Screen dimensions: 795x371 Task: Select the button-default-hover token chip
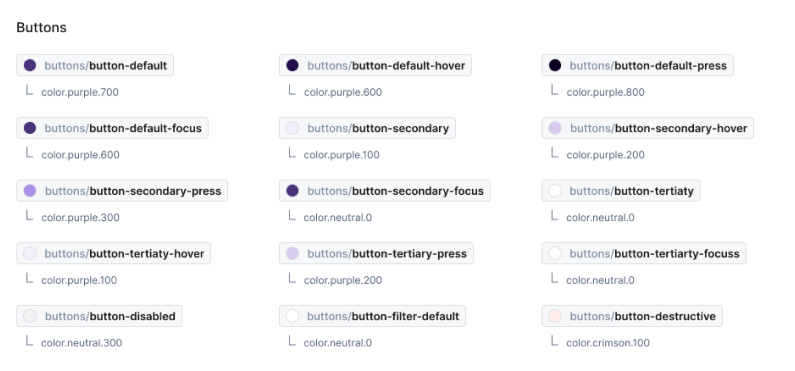click(375, 65)
